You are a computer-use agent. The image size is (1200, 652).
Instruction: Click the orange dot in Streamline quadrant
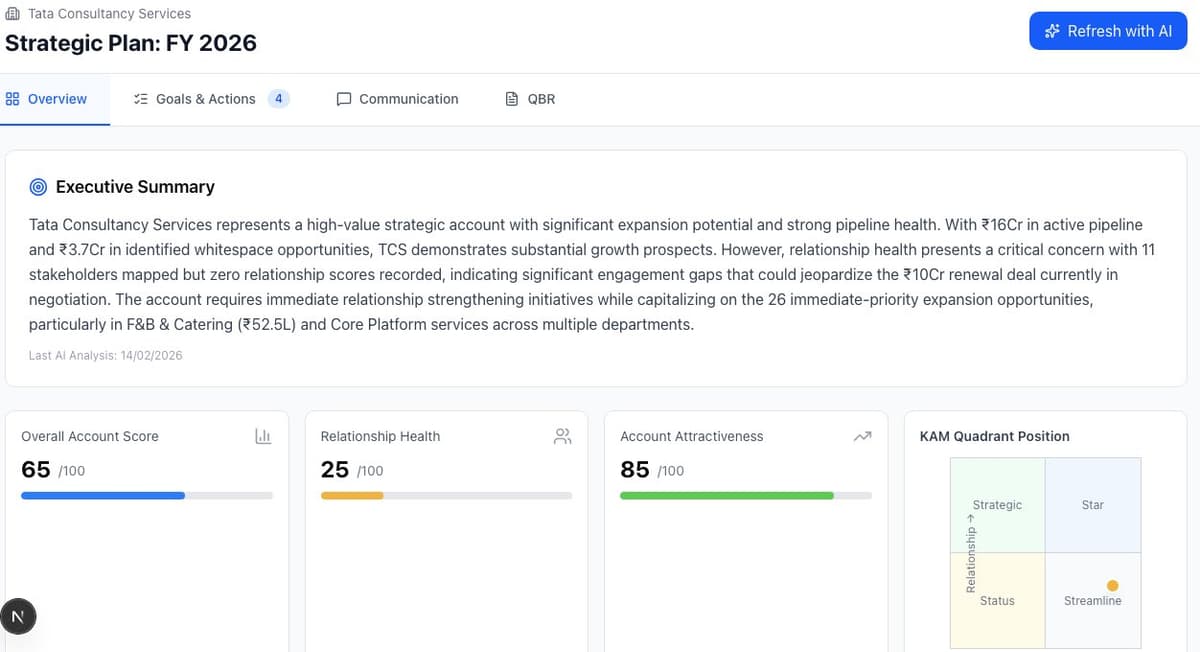click(x=1113, y=586)
